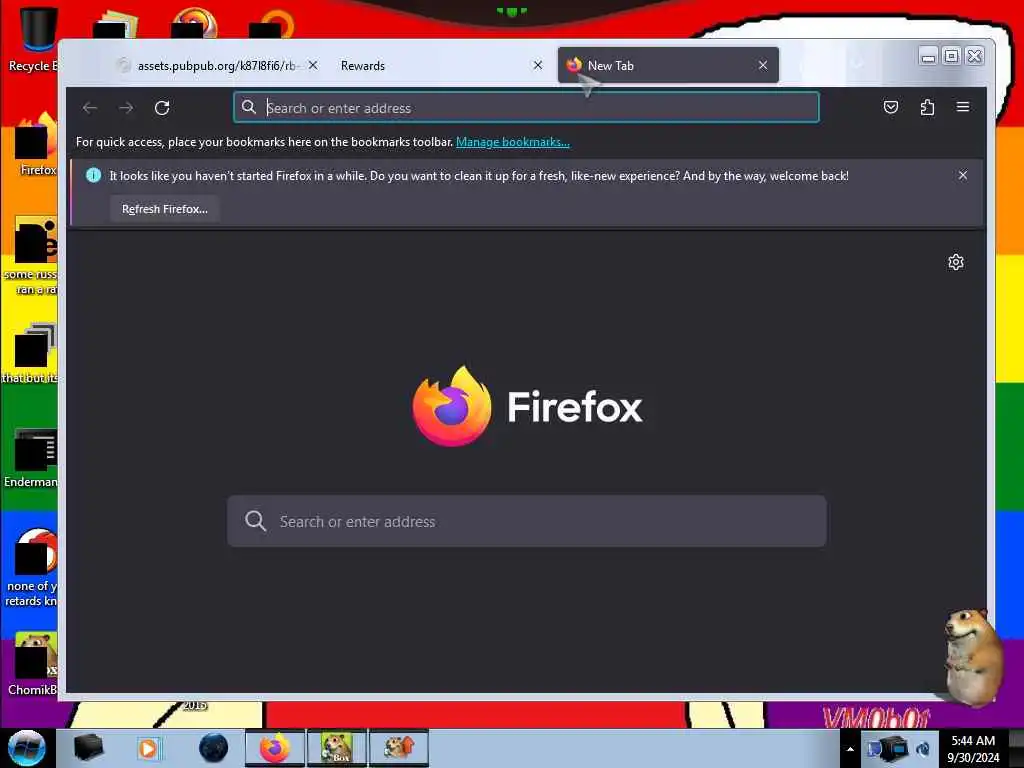Open the list all tabs dropdown
The height and width of the screenshot is (768, 1024).
pyautogui.click(x=858, y=64)
